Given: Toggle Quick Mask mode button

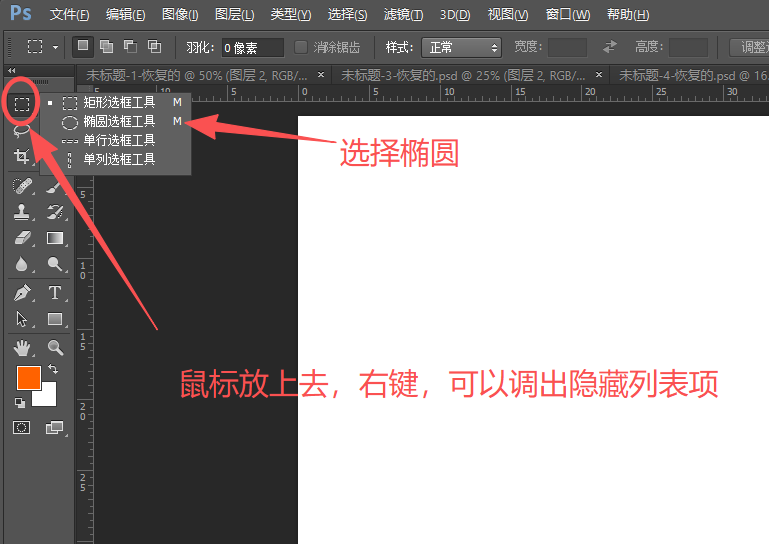Looking at the screenshot, I should 22,427.
